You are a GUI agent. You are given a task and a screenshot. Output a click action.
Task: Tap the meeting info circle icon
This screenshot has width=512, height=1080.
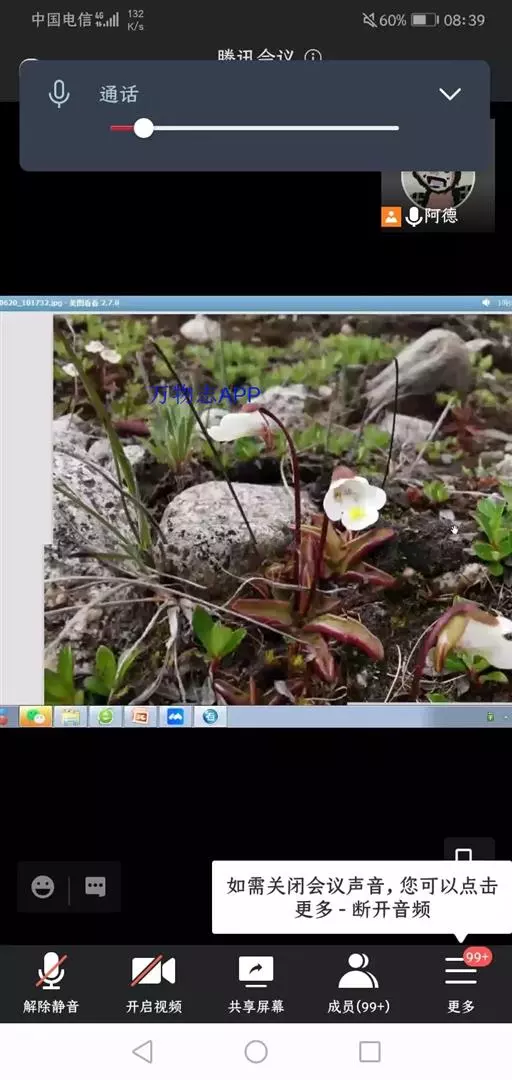tap(314, 56)
